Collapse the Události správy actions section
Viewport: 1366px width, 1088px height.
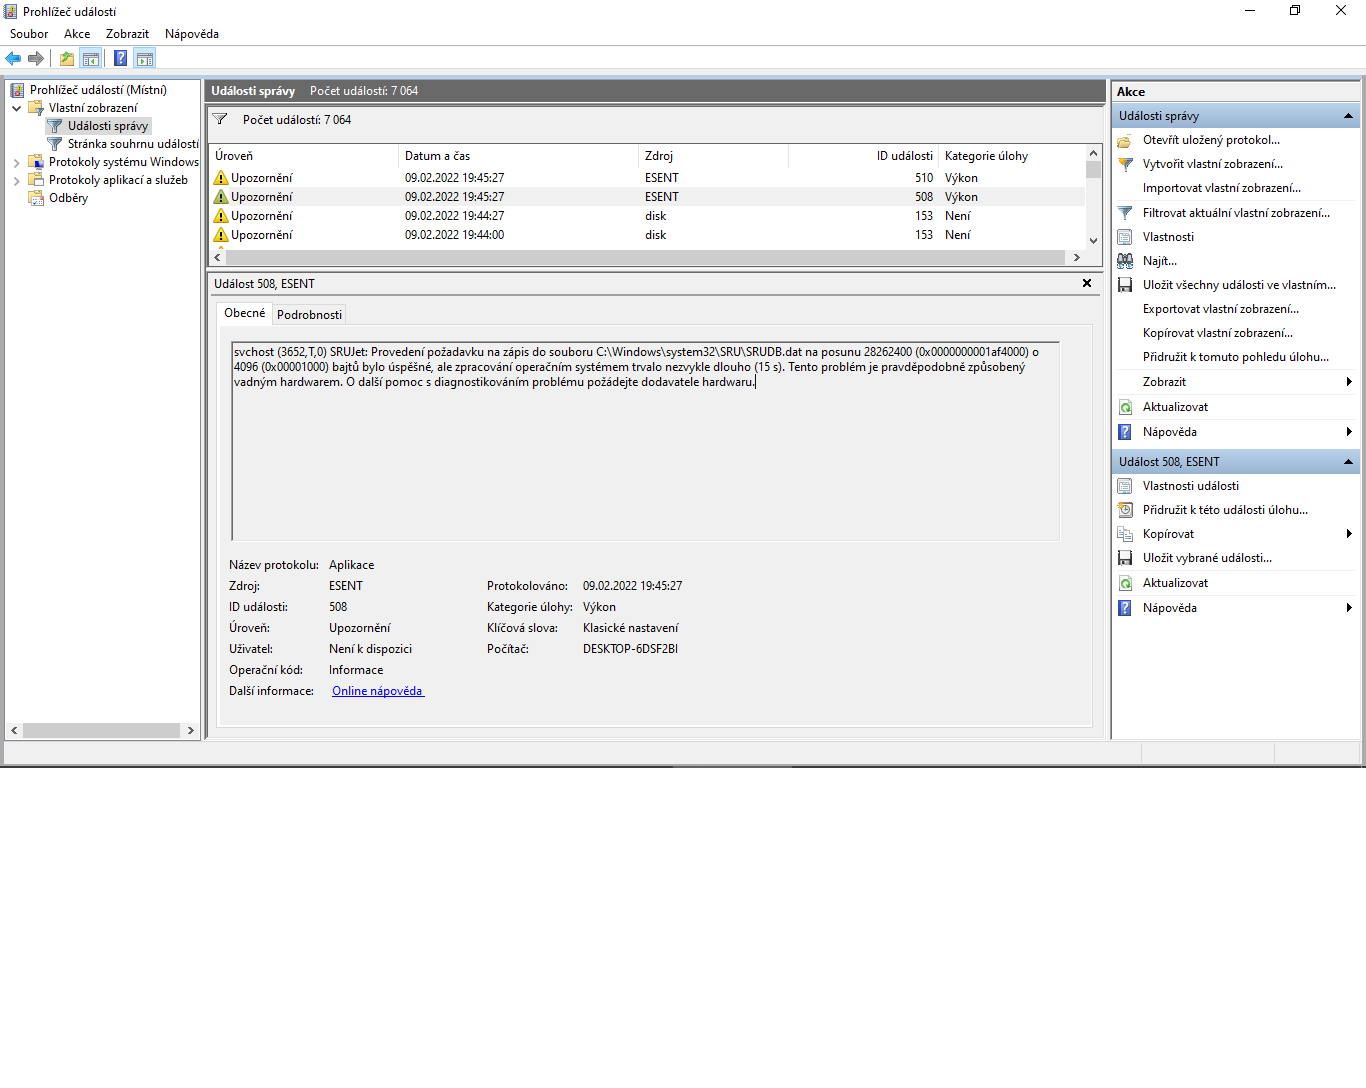point(1348,116)
